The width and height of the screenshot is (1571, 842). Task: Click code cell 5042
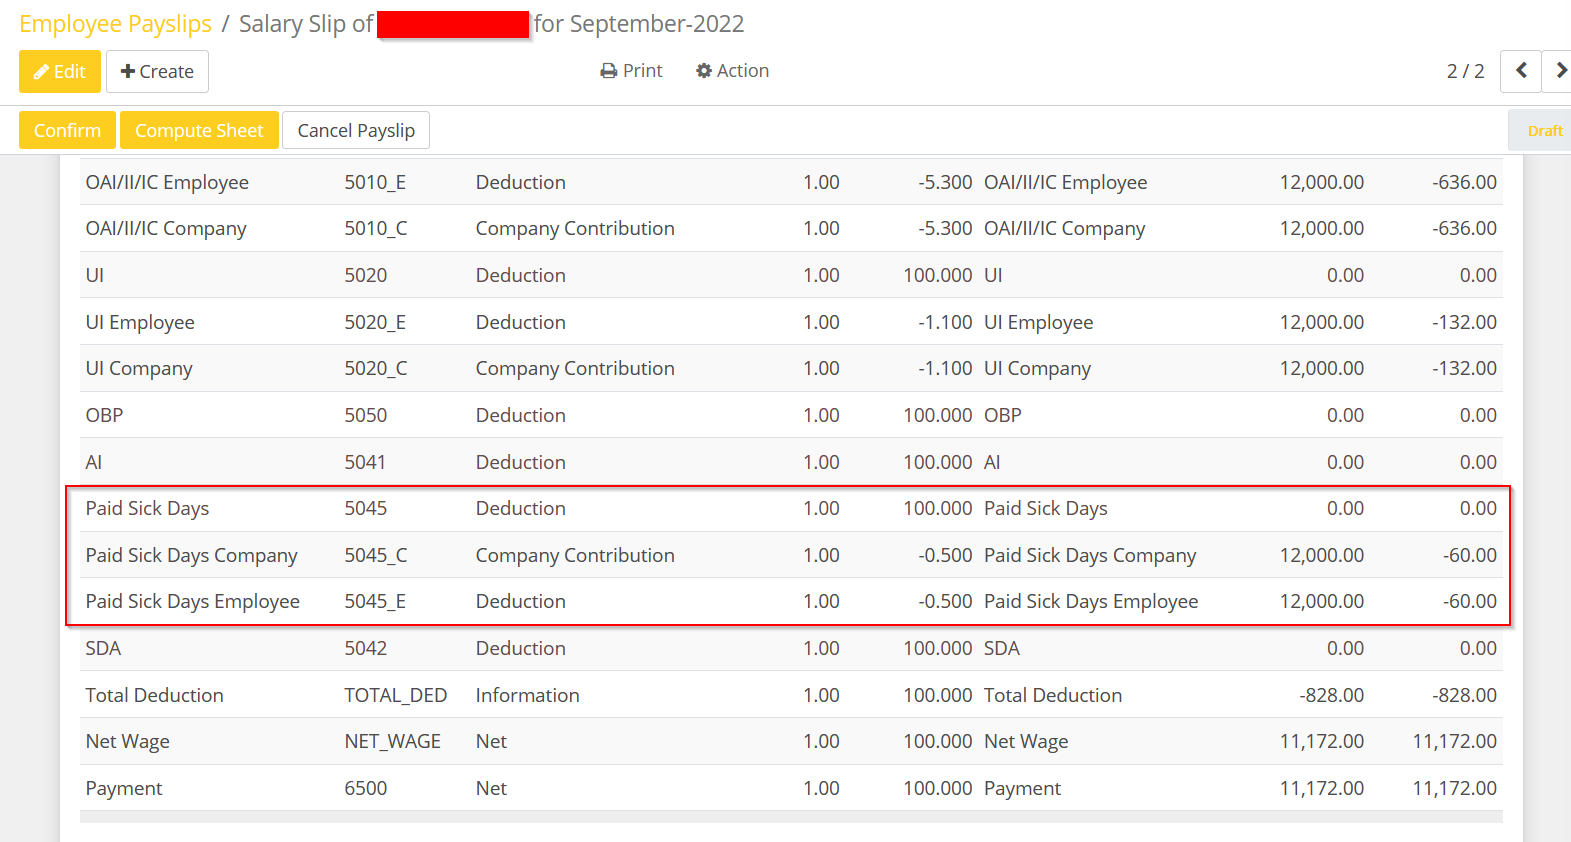point(365,648)
